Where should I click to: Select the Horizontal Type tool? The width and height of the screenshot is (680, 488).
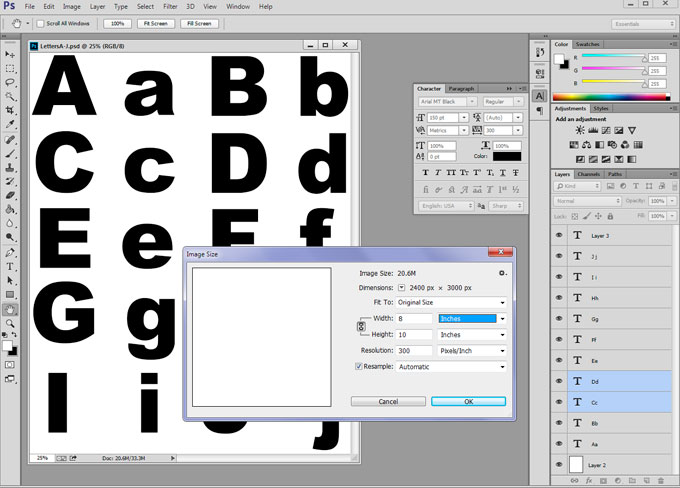coord(10,266)
